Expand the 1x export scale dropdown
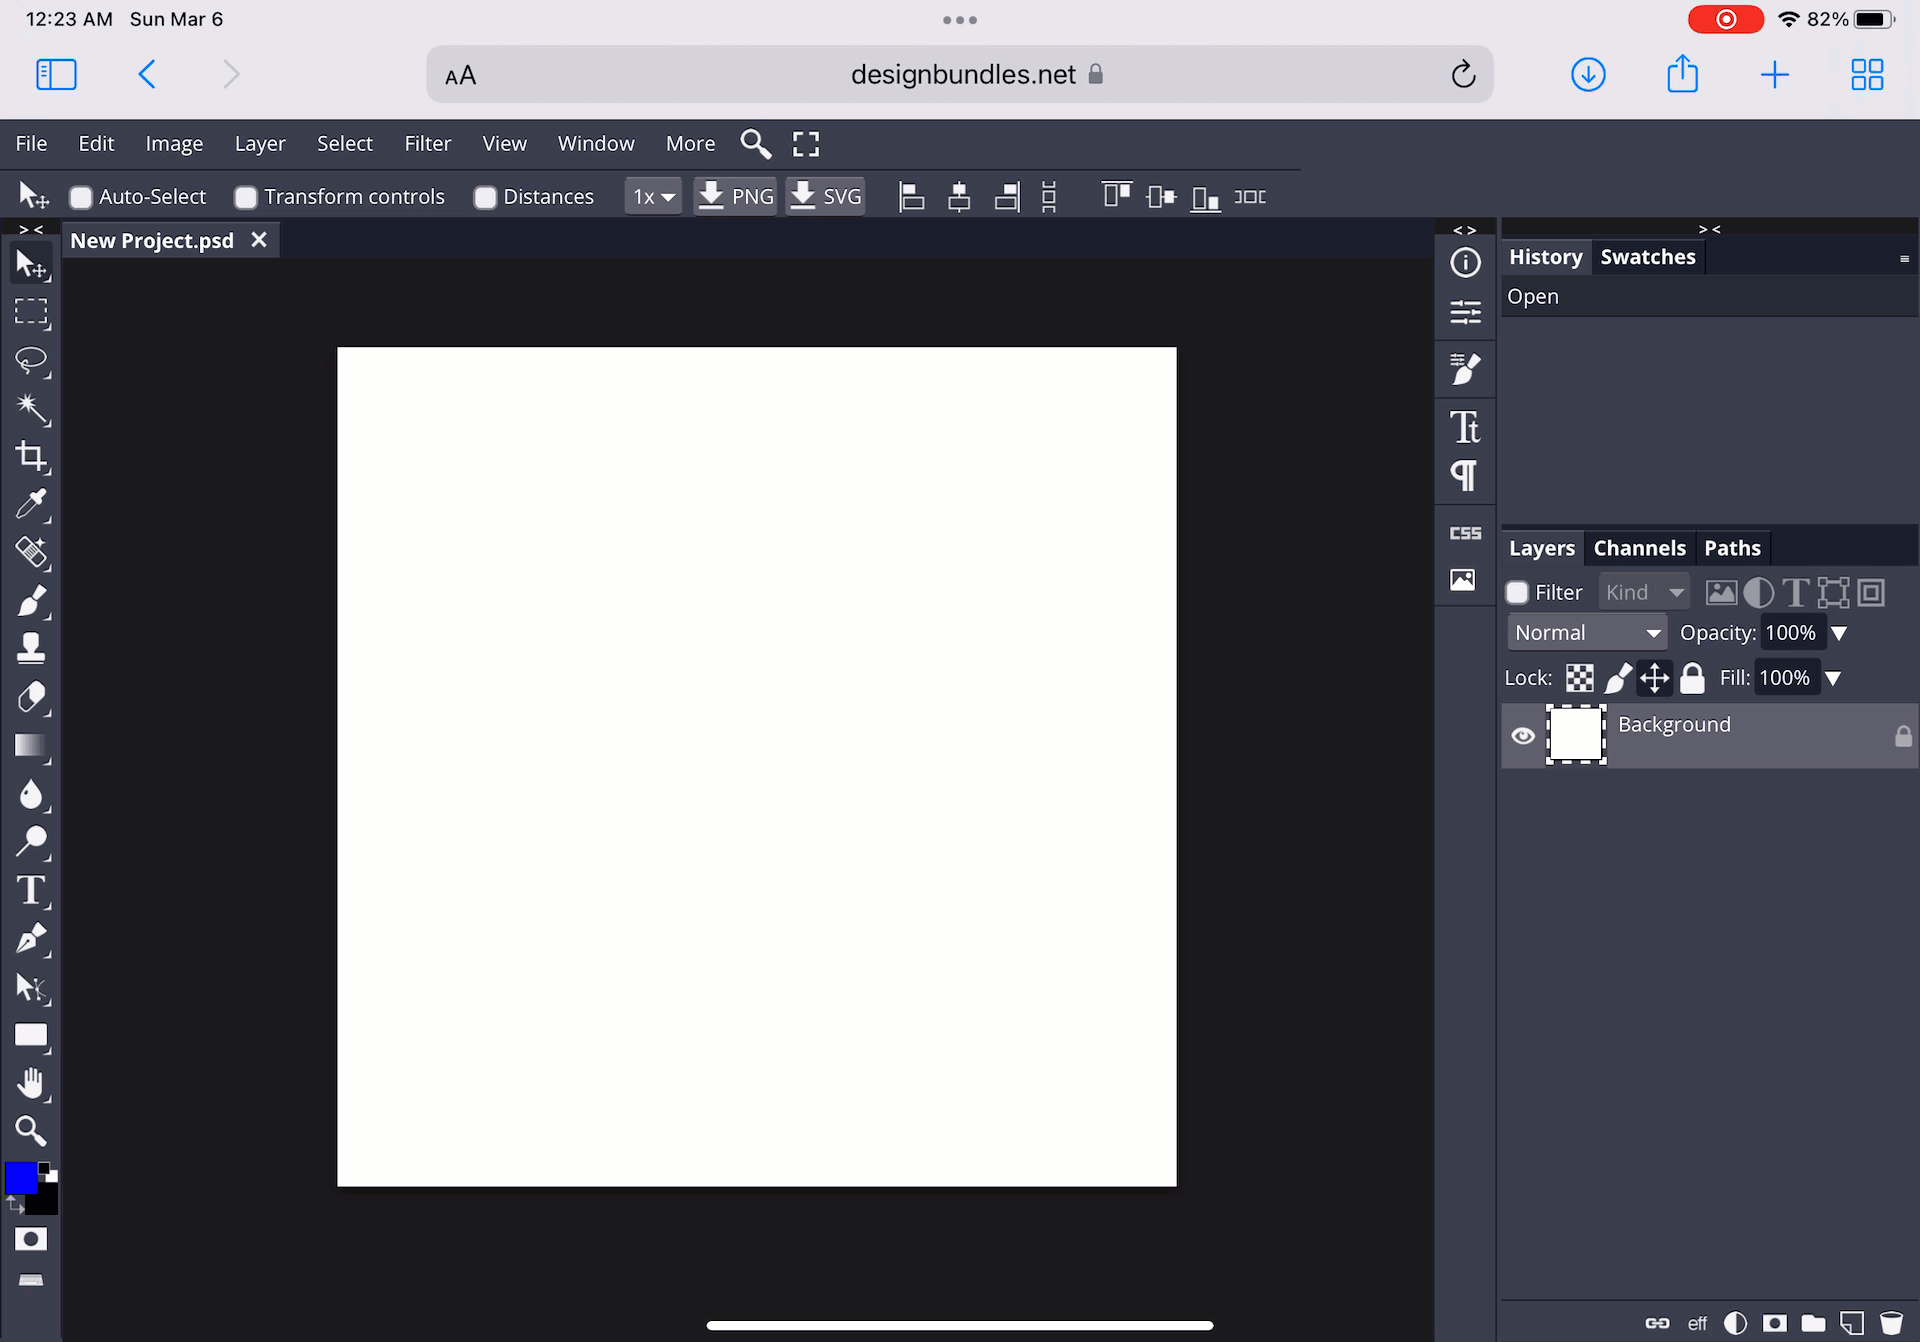 (653, 197)
